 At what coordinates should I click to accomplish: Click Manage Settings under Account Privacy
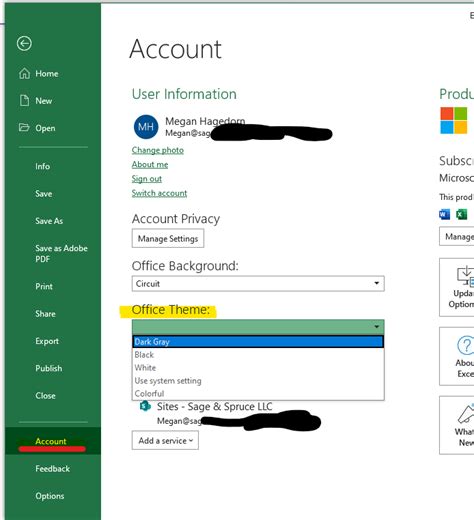tap(168, 238)
